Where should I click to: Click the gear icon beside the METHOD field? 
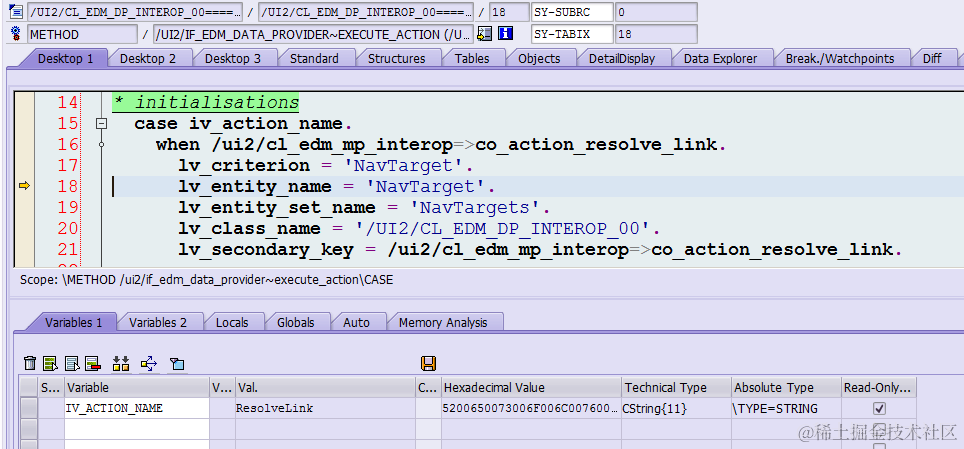click(15, 34)
